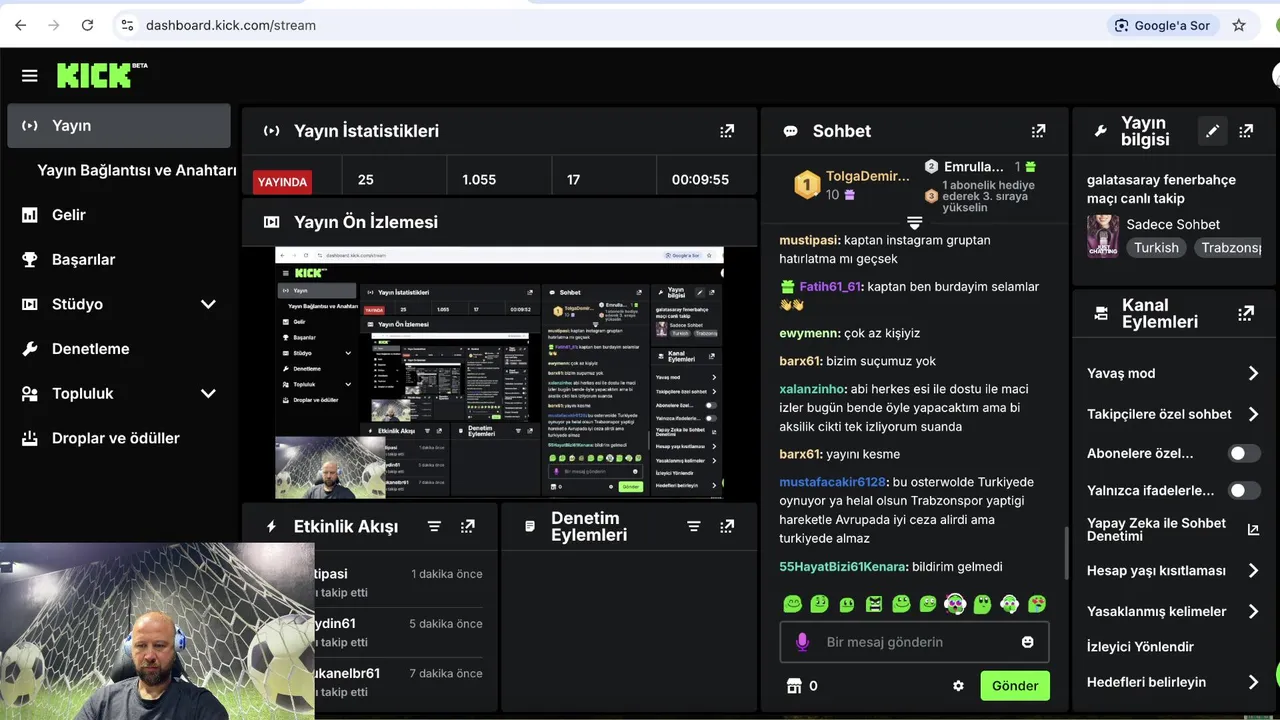Screen dimensions: 1280x720
Task: Pop out the Yayın bilgisi panel
Action: pyautogui.click(x=1246, y=131)
